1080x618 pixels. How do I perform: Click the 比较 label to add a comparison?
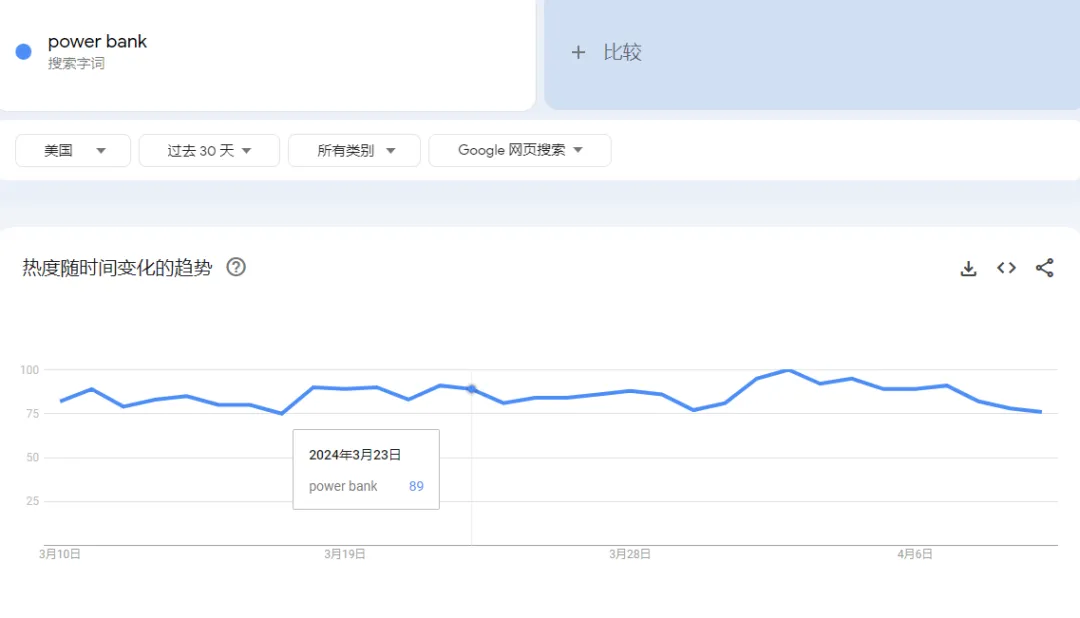622,52
